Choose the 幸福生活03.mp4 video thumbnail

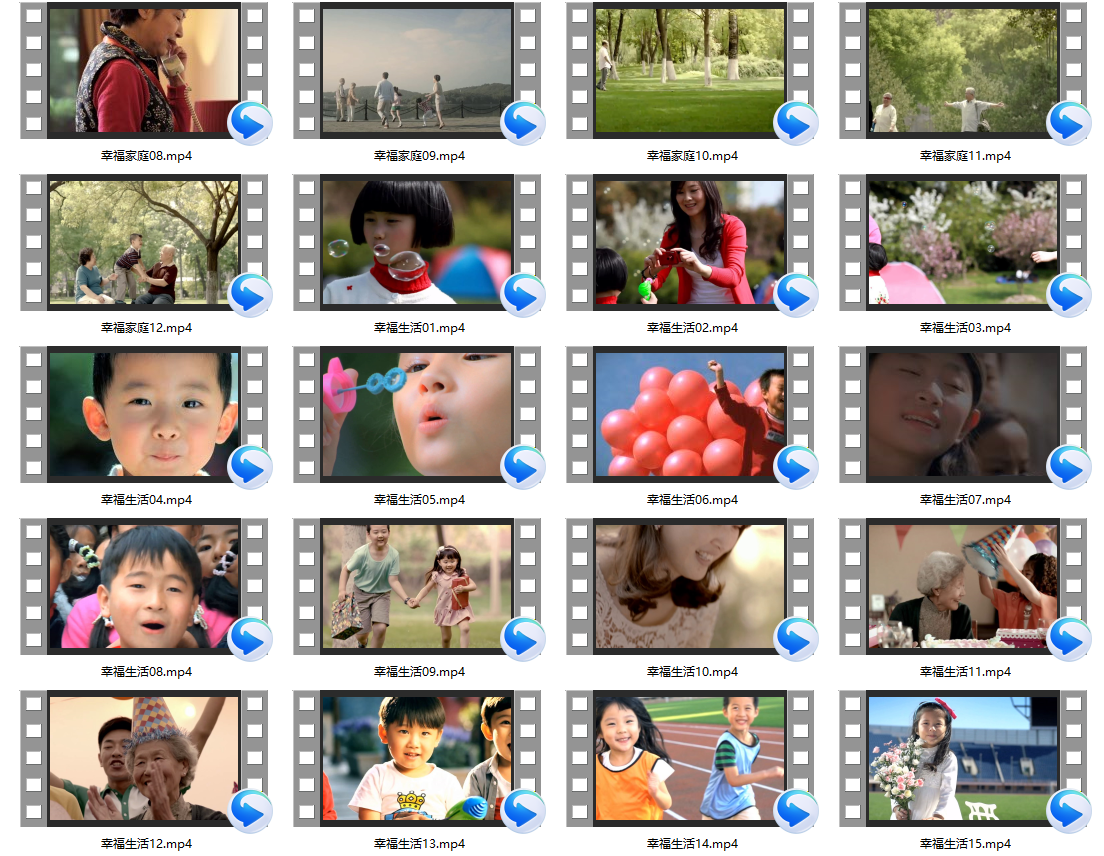click(963, 242)
